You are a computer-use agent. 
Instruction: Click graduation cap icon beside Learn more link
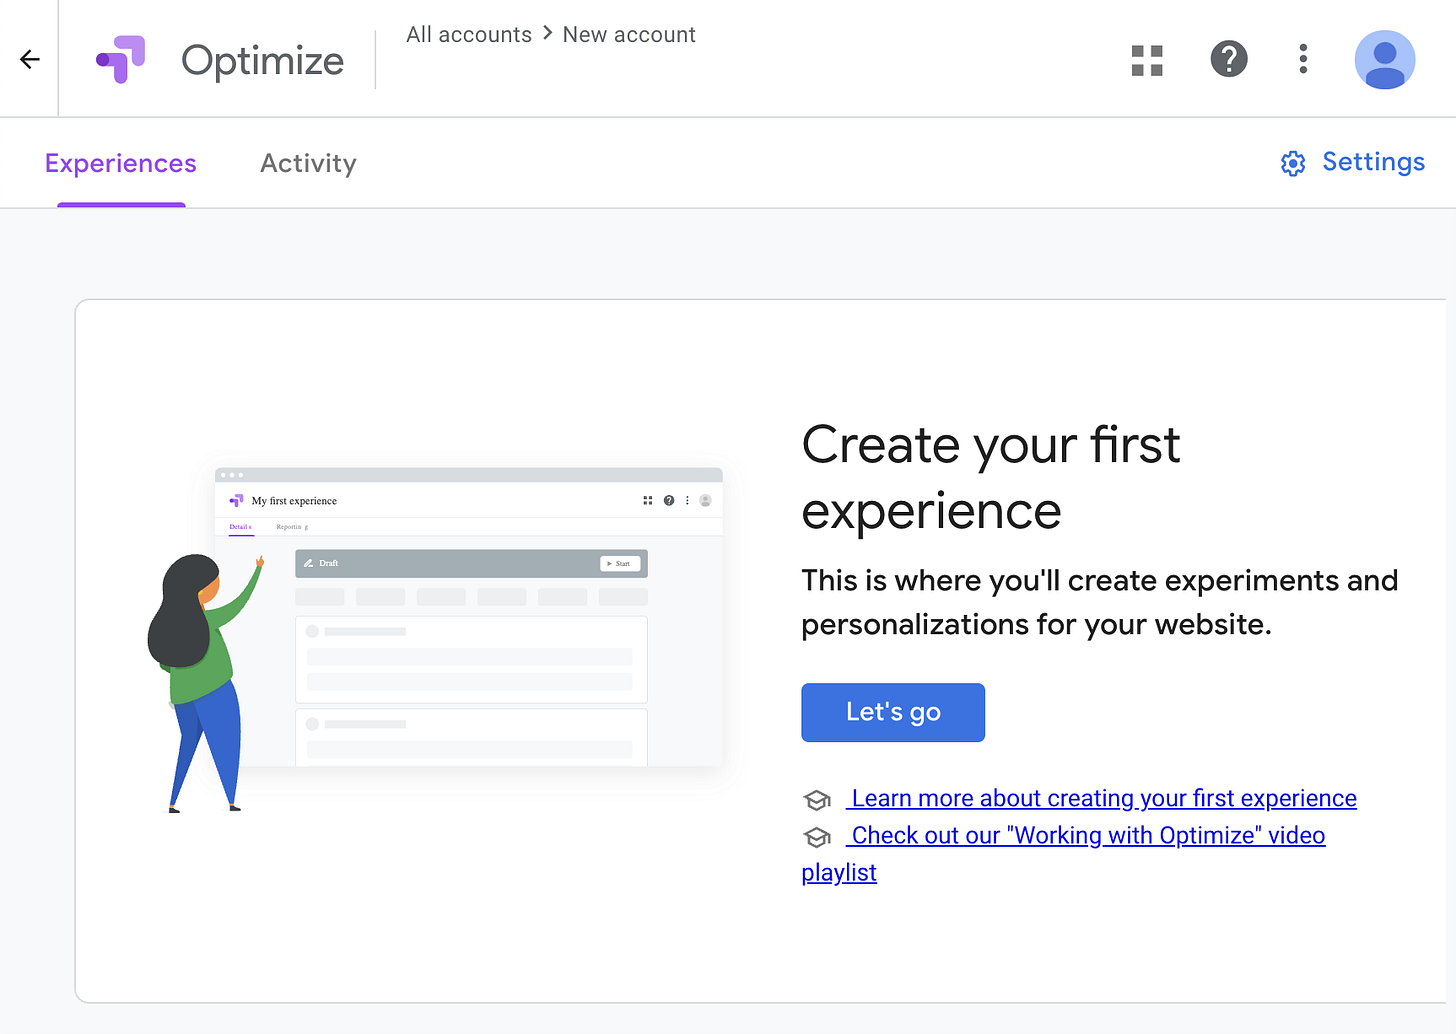tap(817, 800)
